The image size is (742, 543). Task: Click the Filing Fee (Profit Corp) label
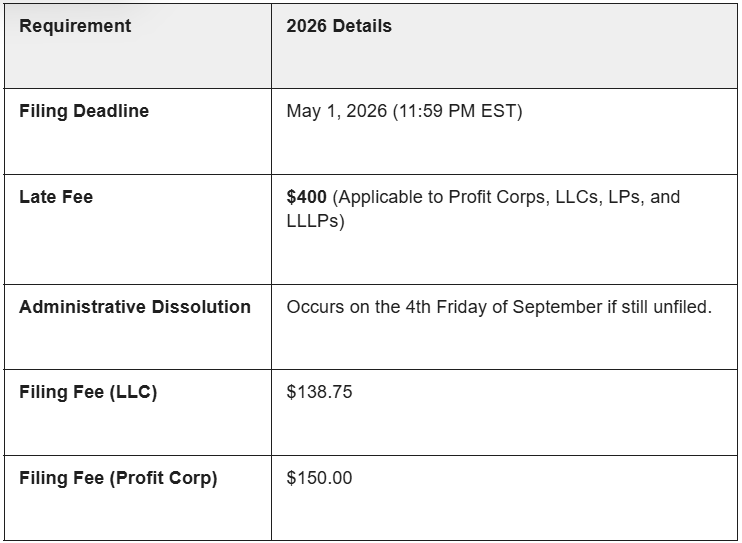coord(118,479)
